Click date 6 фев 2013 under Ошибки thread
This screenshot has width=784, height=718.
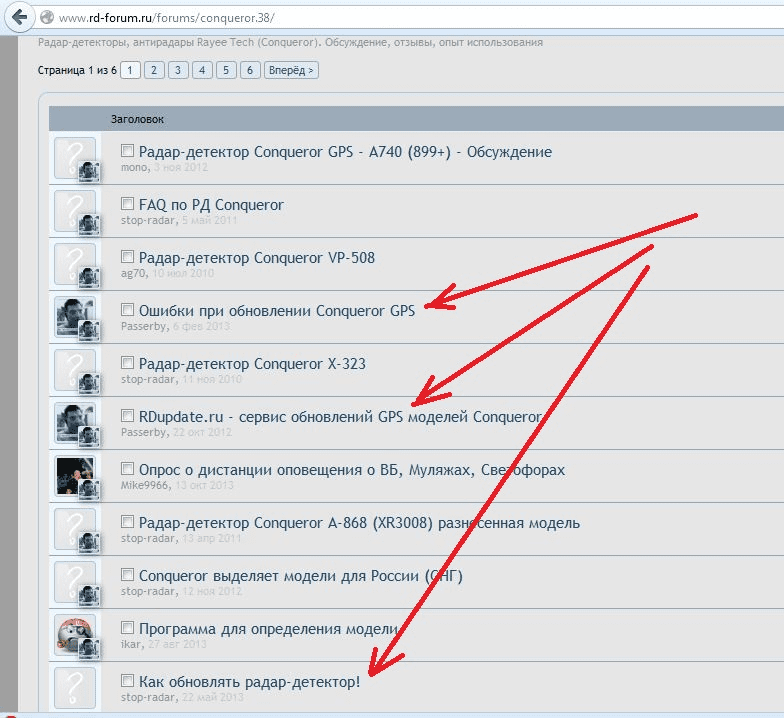(x=202, y=326)
